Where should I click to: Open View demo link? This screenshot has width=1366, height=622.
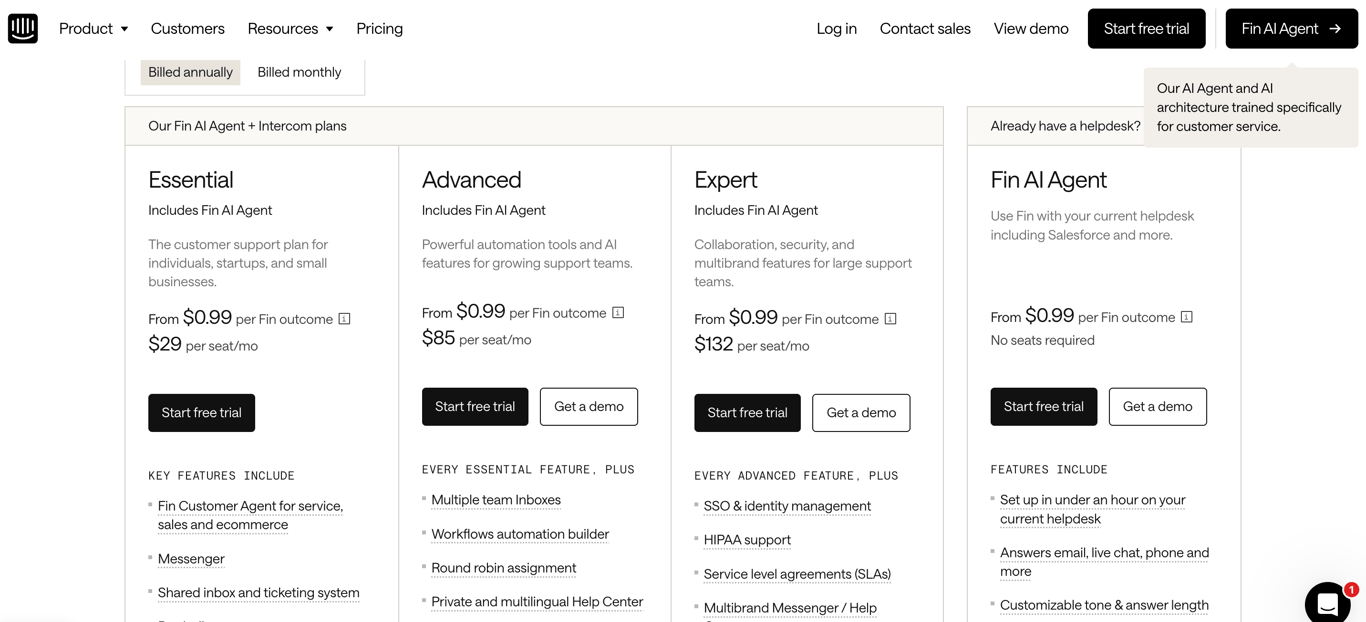point(1031,29)
